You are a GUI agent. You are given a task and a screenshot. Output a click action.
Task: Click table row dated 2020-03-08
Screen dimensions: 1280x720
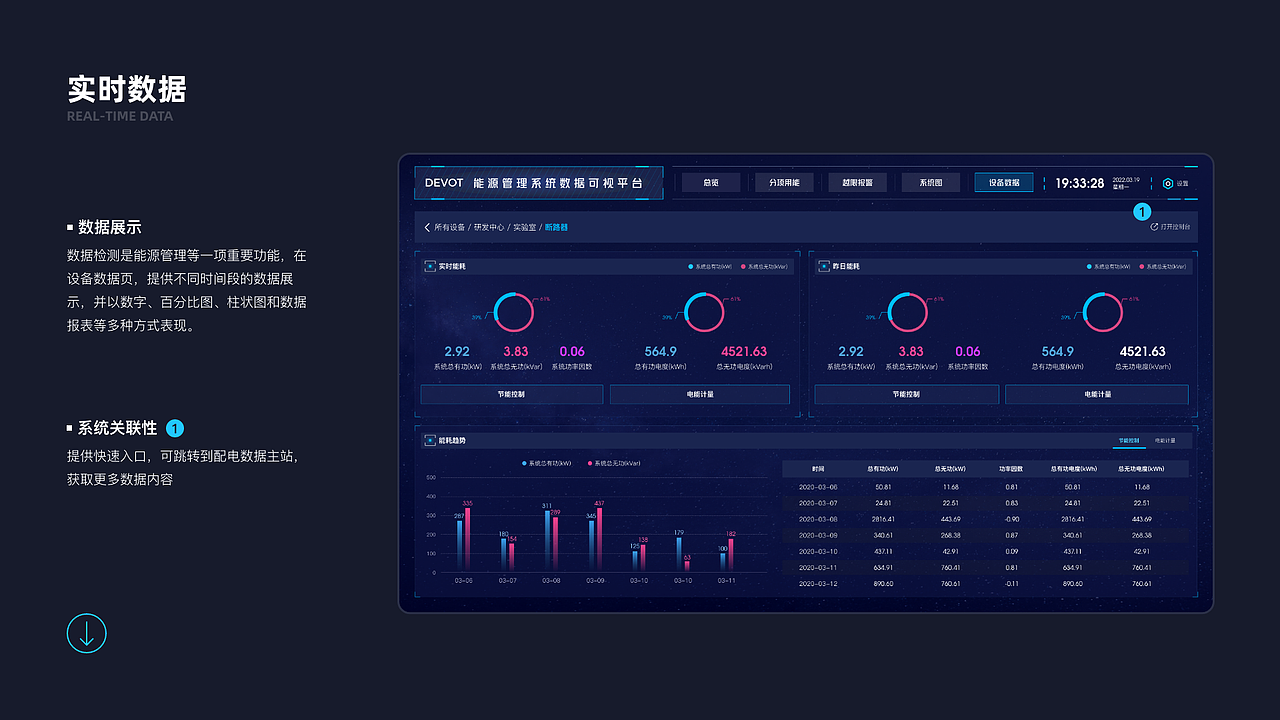pos(986,519)
